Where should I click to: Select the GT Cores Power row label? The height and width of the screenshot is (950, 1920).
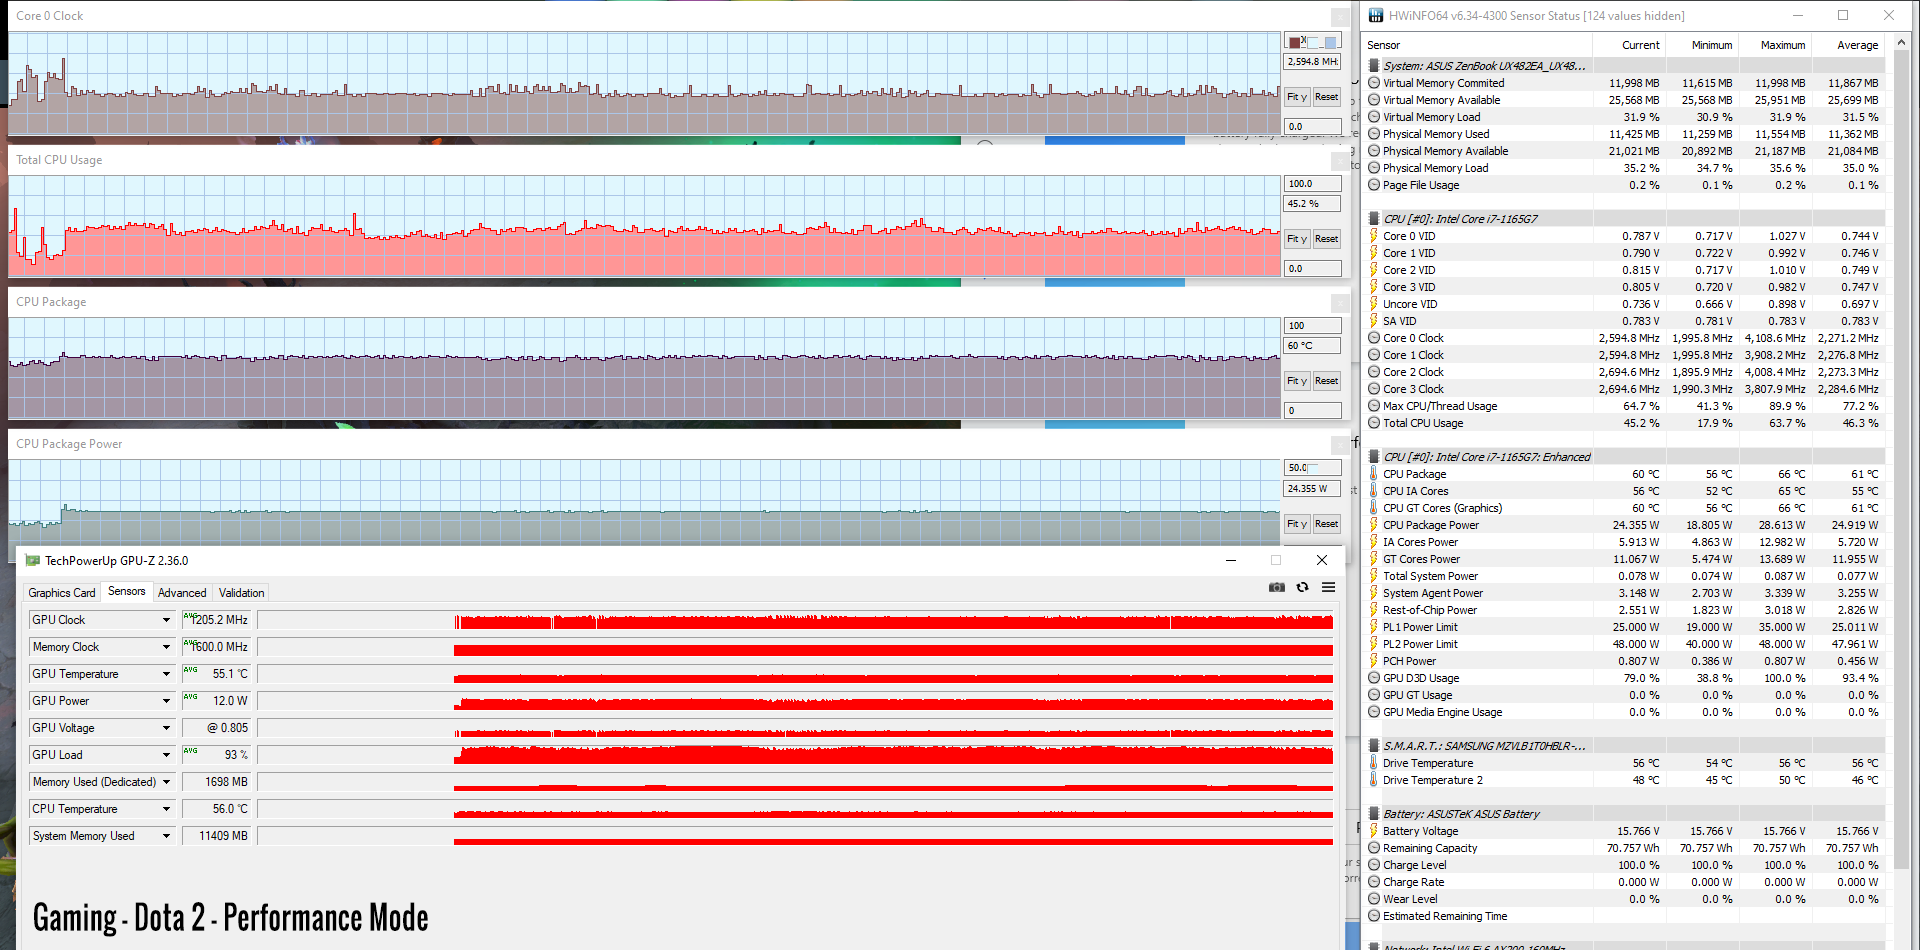[x=1421, y=559]
